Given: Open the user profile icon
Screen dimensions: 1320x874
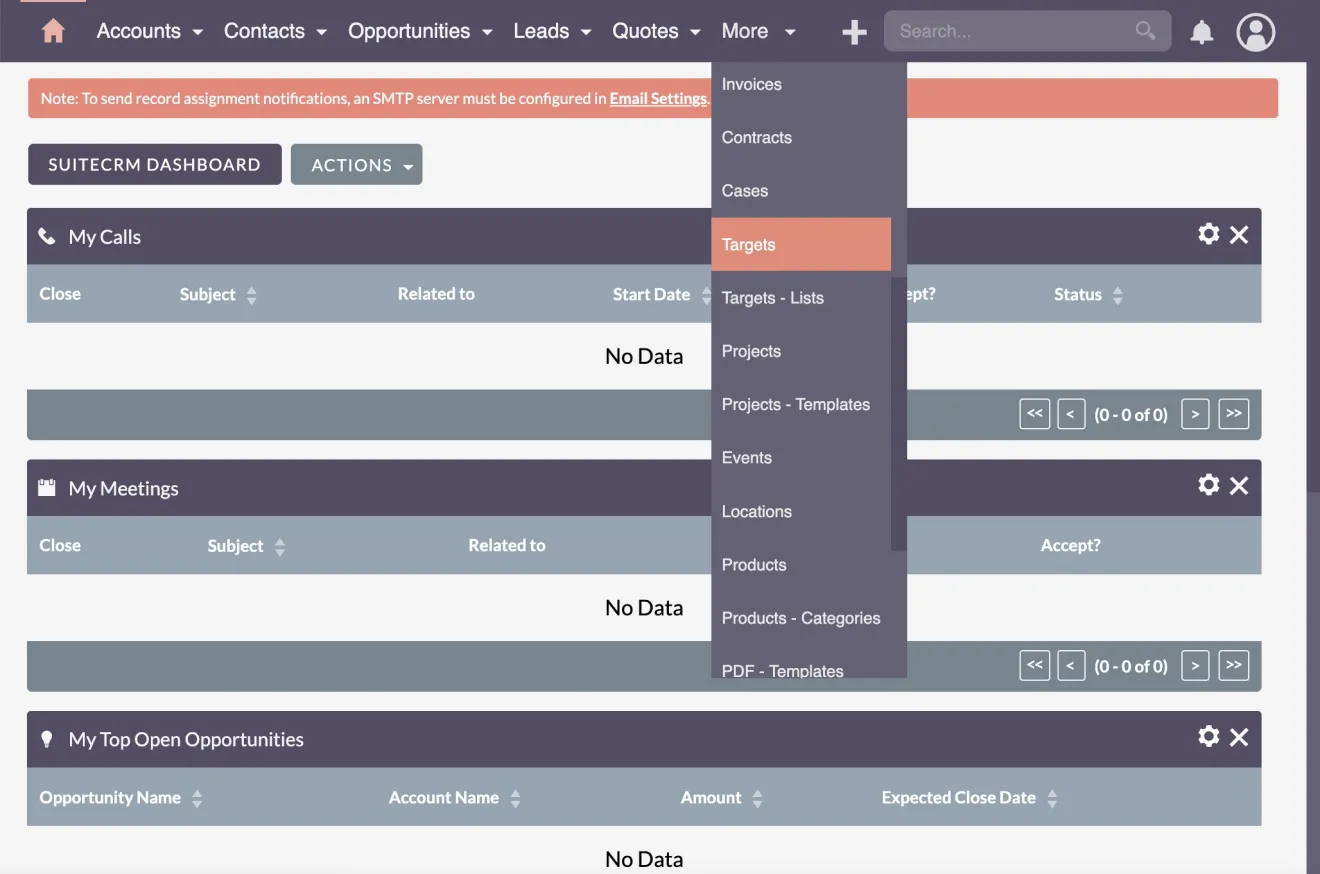Looking at the screenshot, I should click(1255, 31).
